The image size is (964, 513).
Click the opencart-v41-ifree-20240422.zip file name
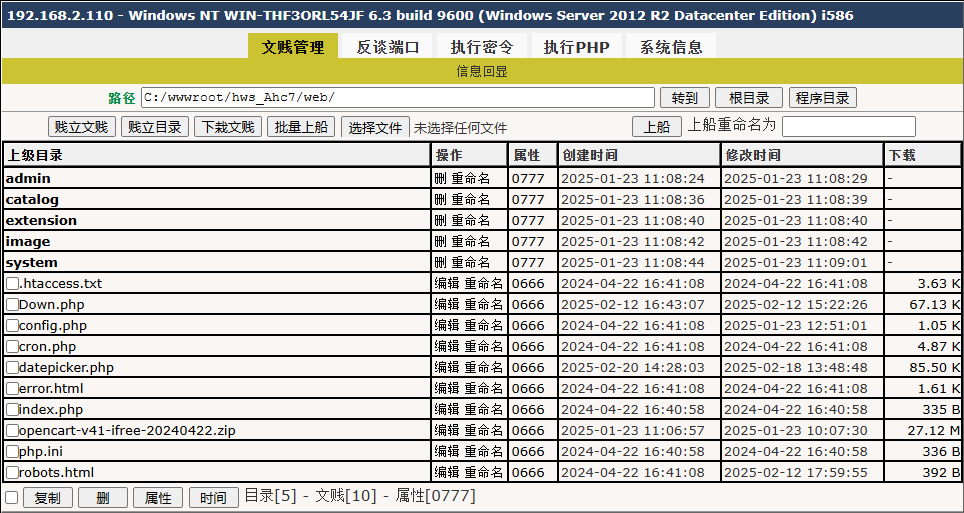(x=127, y=431)
